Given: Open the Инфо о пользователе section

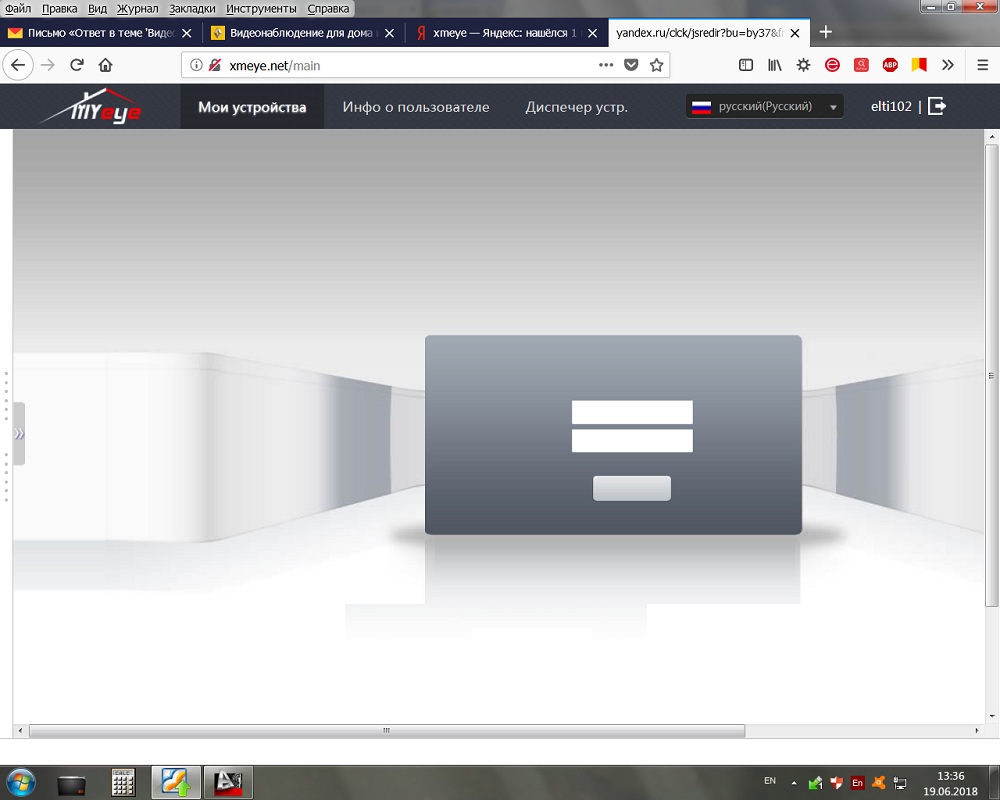Looking at the screenshot, I should point(416,107).
